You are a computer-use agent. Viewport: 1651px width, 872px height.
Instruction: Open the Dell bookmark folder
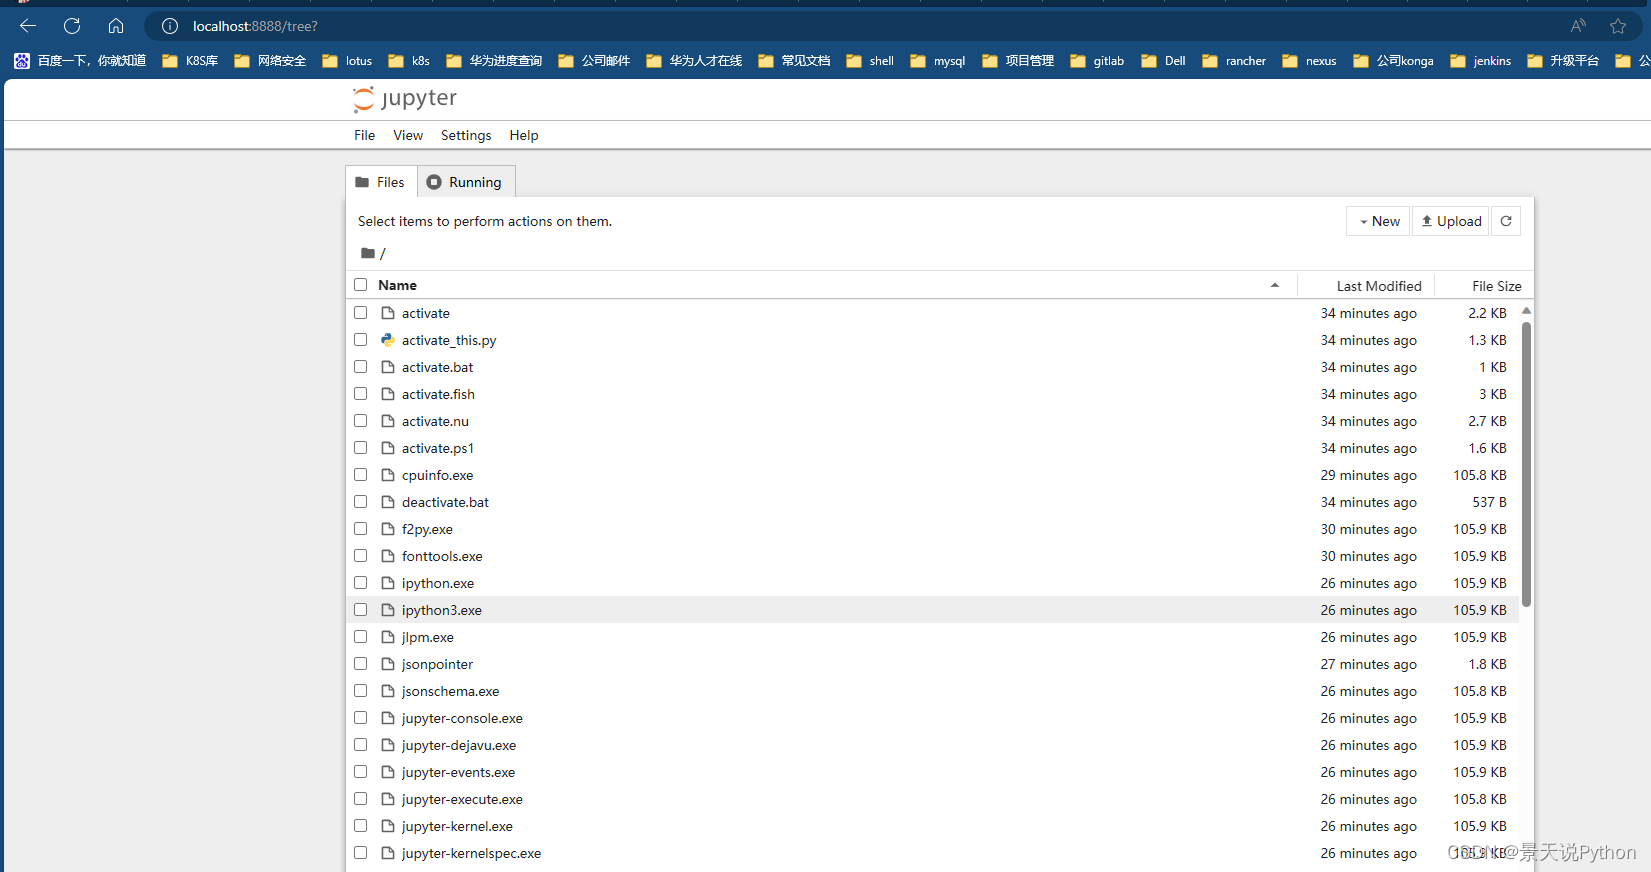click(1163, 61)
